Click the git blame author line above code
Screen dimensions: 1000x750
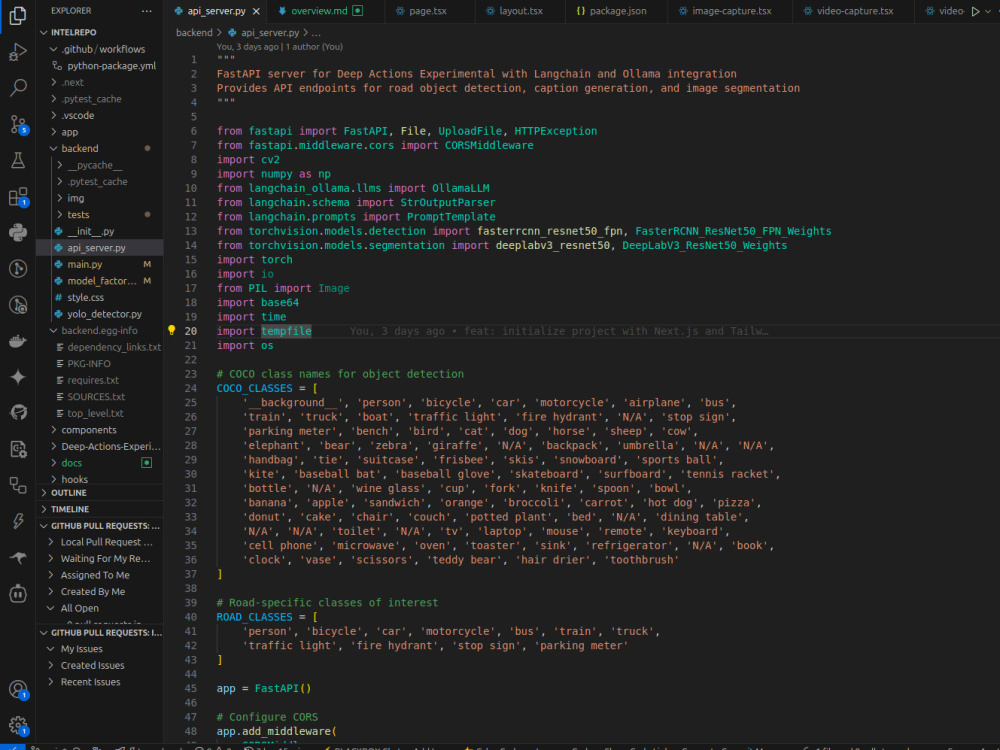click(x=279, y=47)
